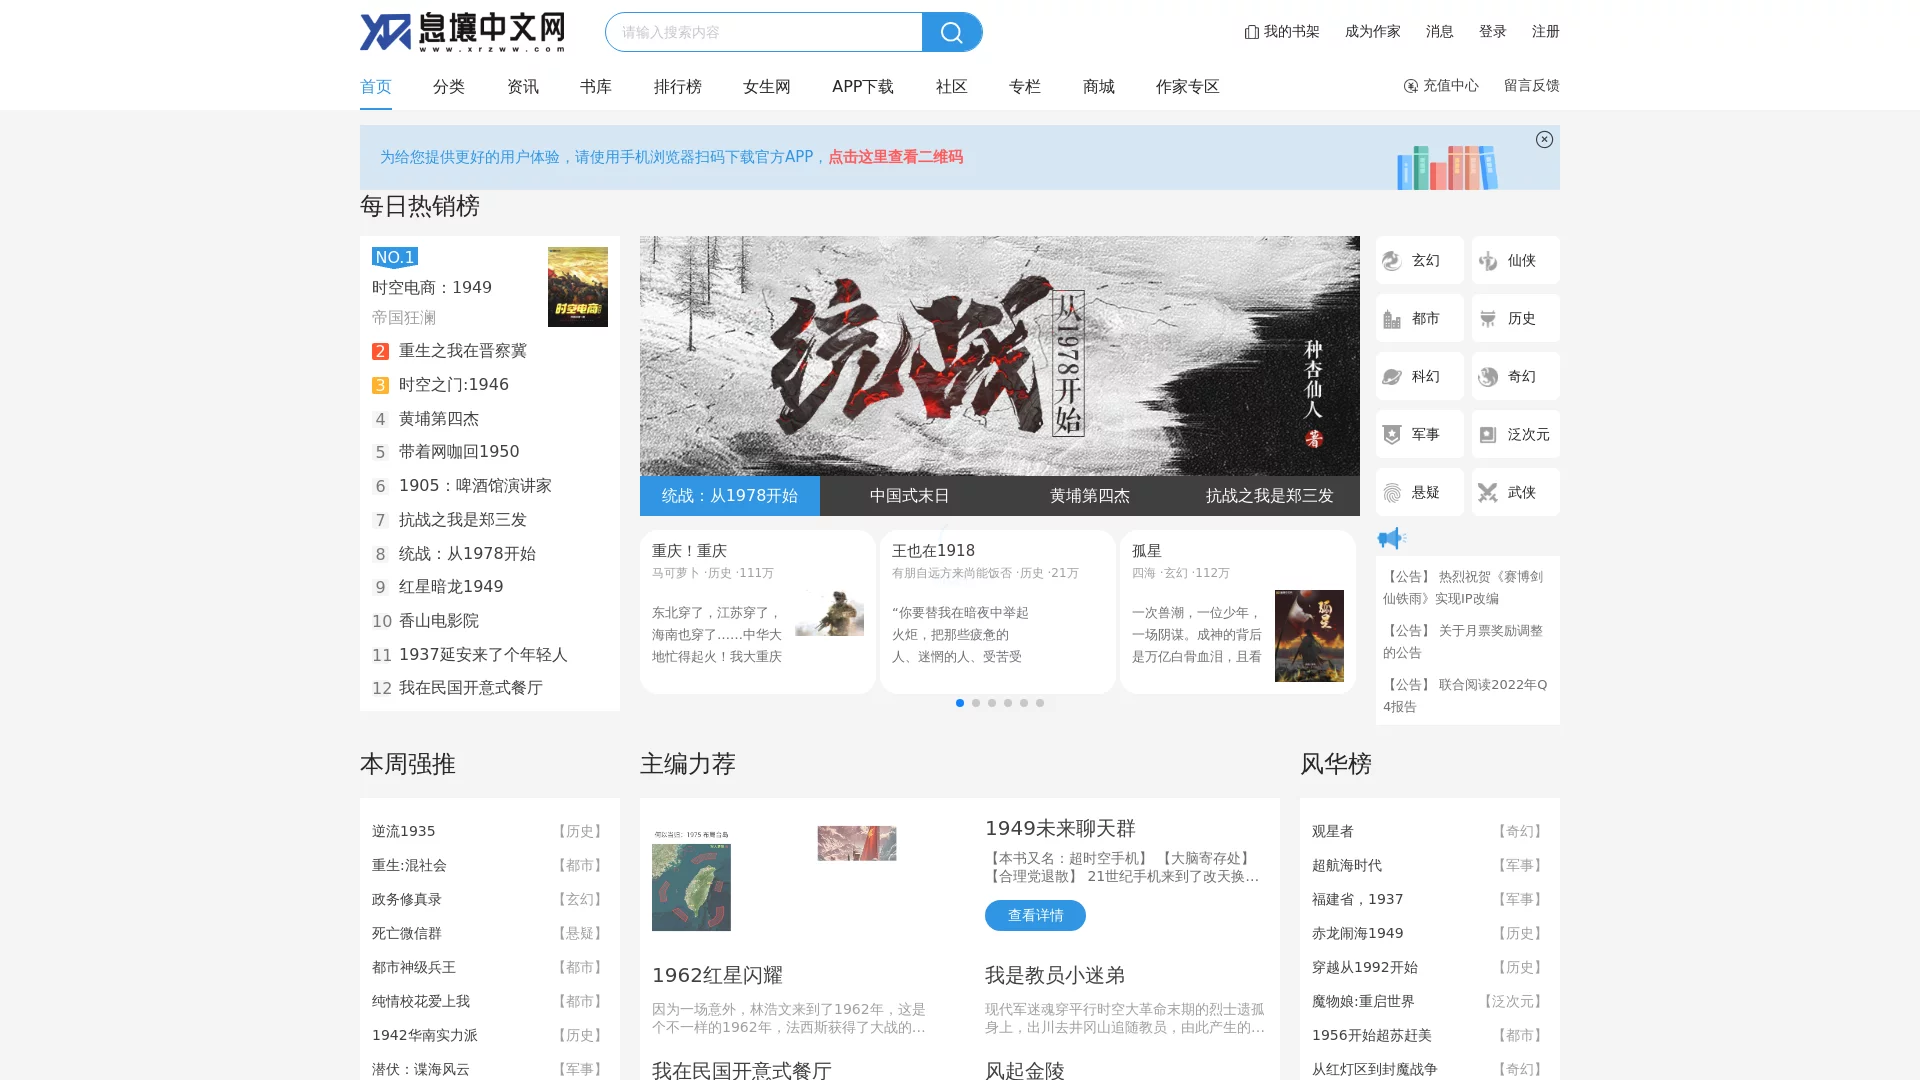The width and height of the screenshot is (1920, 1080).
Task: Open the 书库 menu item
Action: [595, 87]
